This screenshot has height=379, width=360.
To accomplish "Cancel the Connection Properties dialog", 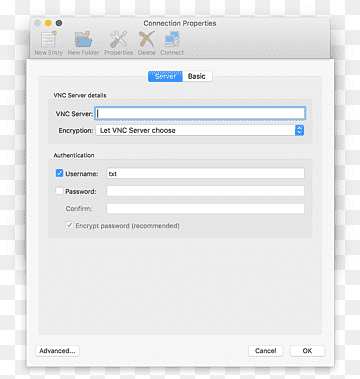I will [266, 351].
